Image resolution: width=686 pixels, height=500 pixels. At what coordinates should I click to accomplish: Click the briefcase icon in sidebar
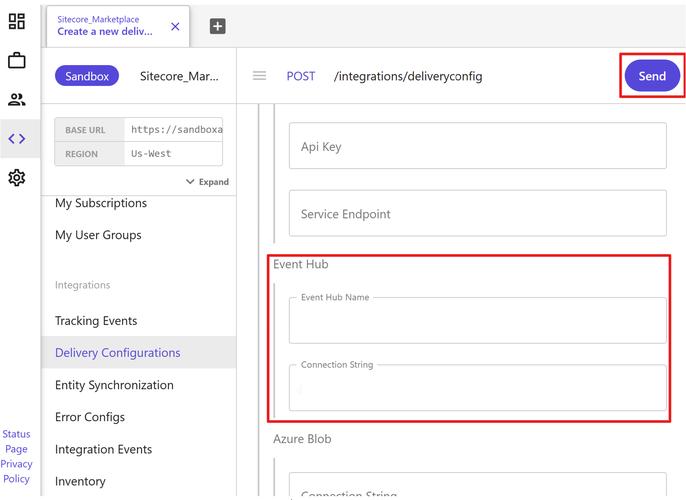click(16, 61)
